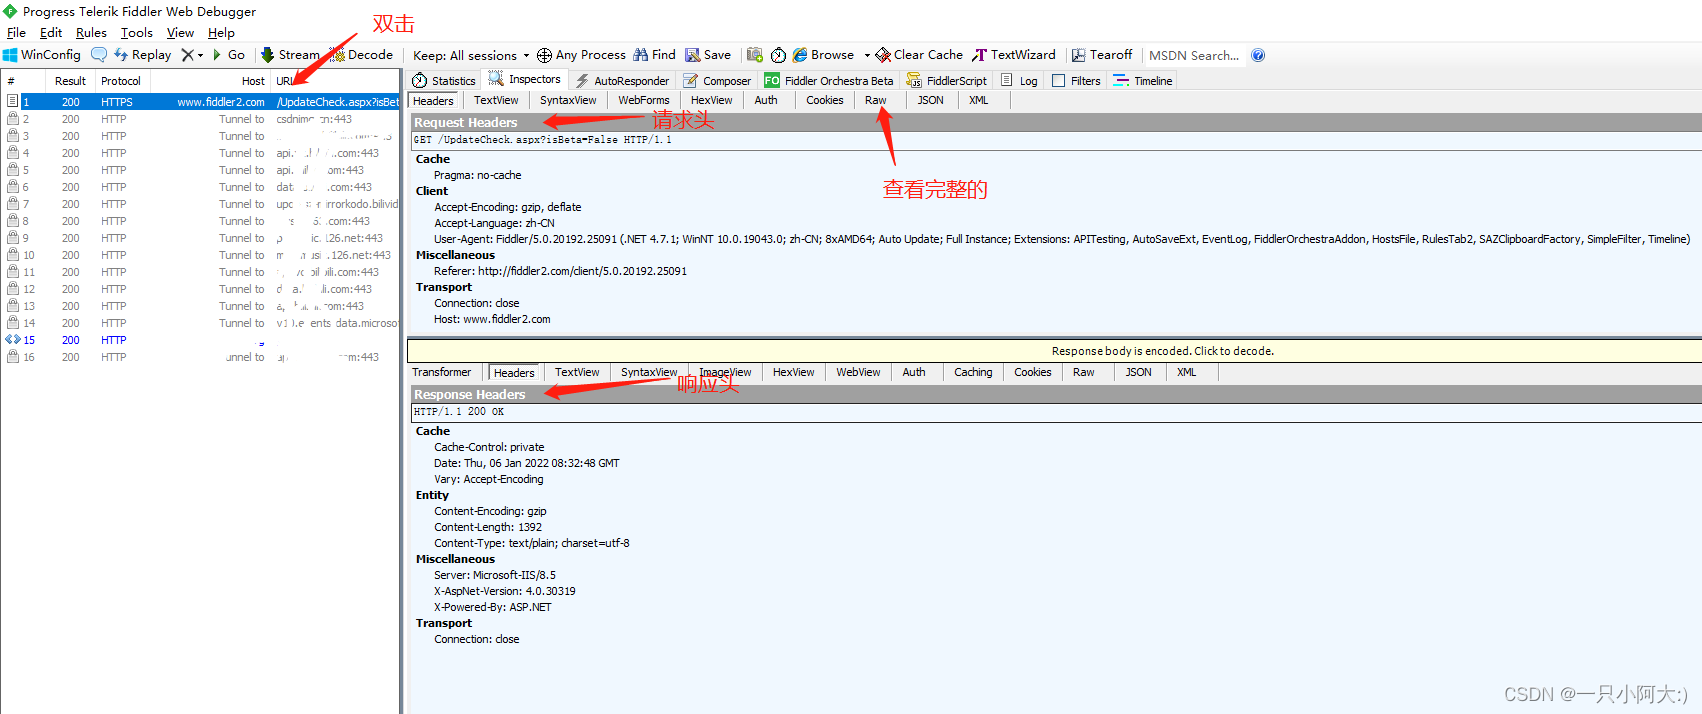The height and width of the screenshot is (714, 1702).
Task: Click the timer stopwatch icon
Action: [x=778, y=55]
